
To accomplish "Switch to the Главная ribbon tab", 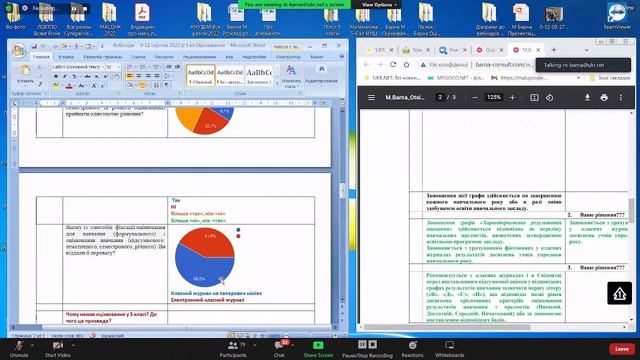I will click(x=41, y=57).
